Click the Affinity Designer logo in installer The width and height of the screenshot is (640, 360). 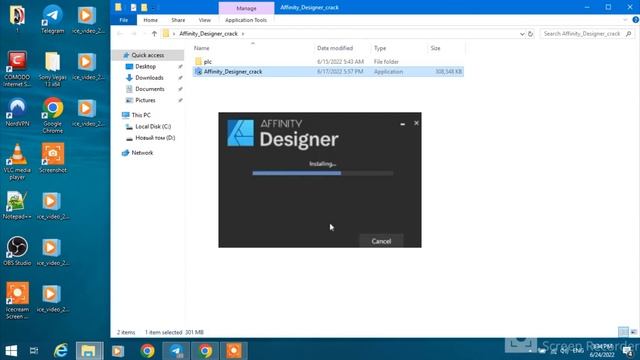[240, 133]
